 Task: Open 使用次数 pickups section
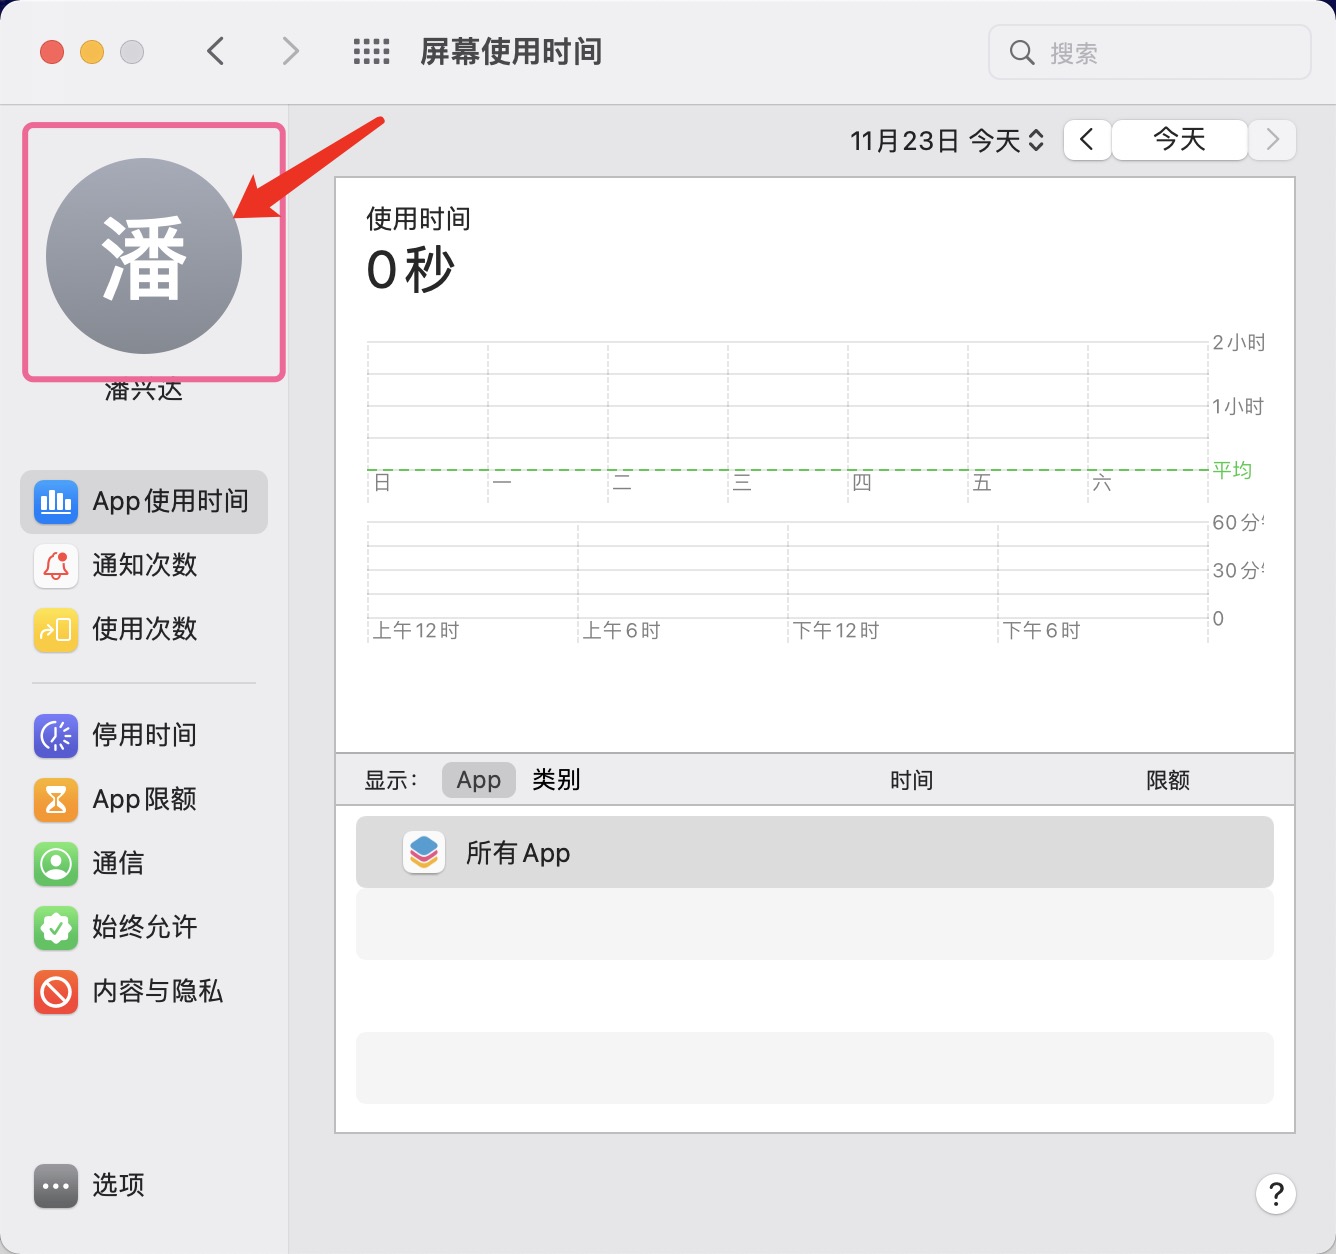(x=144, y=629)
